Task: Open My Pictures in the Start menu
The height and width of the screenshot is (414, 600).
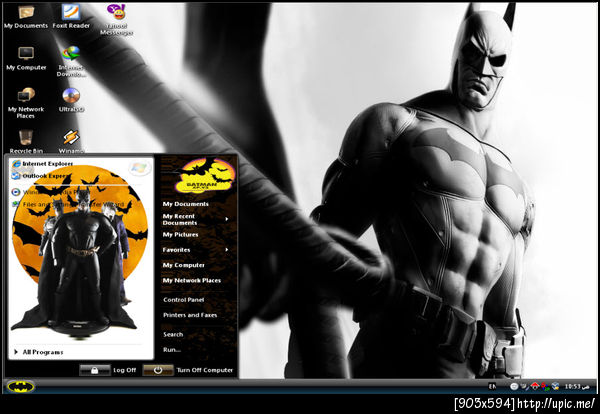Action: coord(180,235)
